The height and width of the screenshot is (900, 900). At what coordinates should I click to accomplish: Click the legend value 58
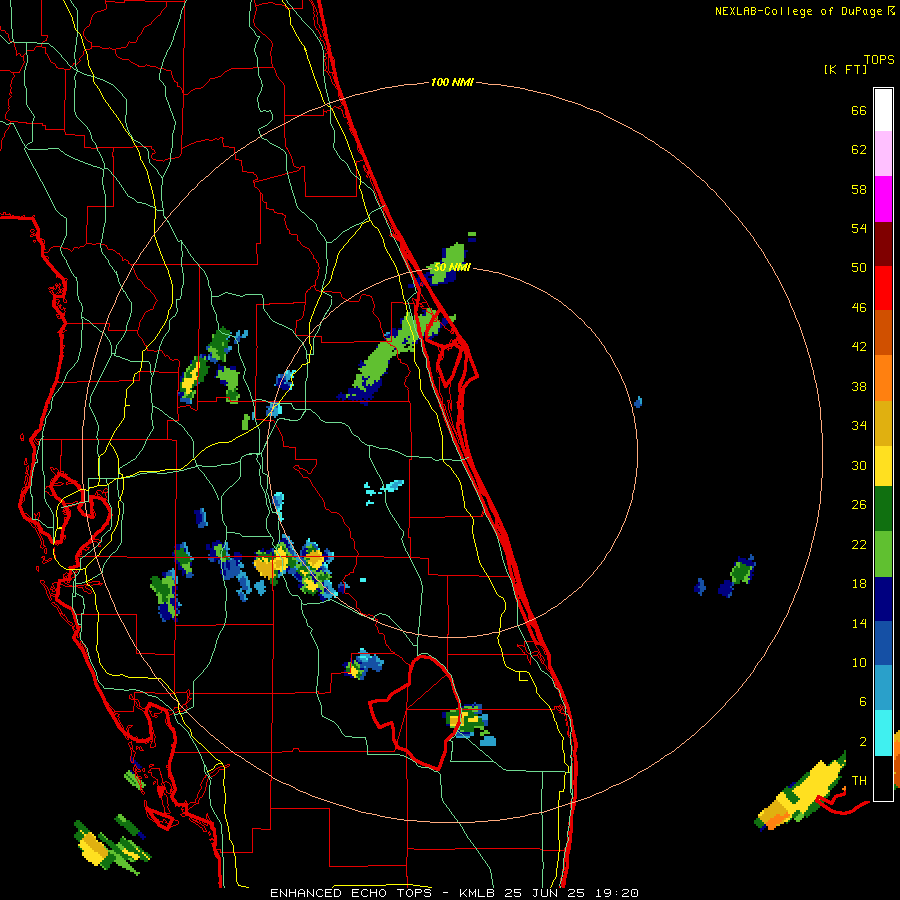point(859,189)
